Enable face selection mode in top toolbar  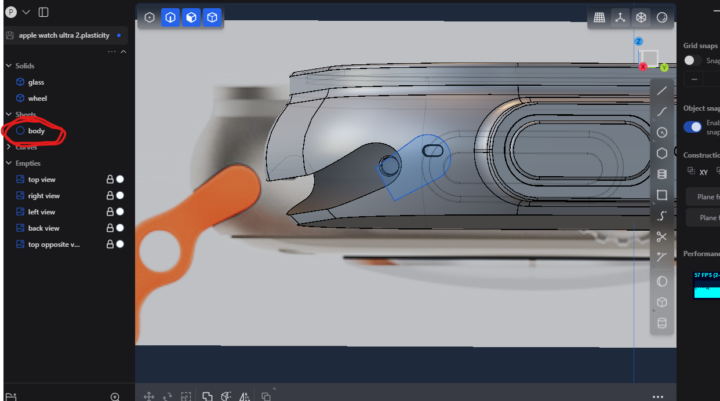(x=191, y=18)
